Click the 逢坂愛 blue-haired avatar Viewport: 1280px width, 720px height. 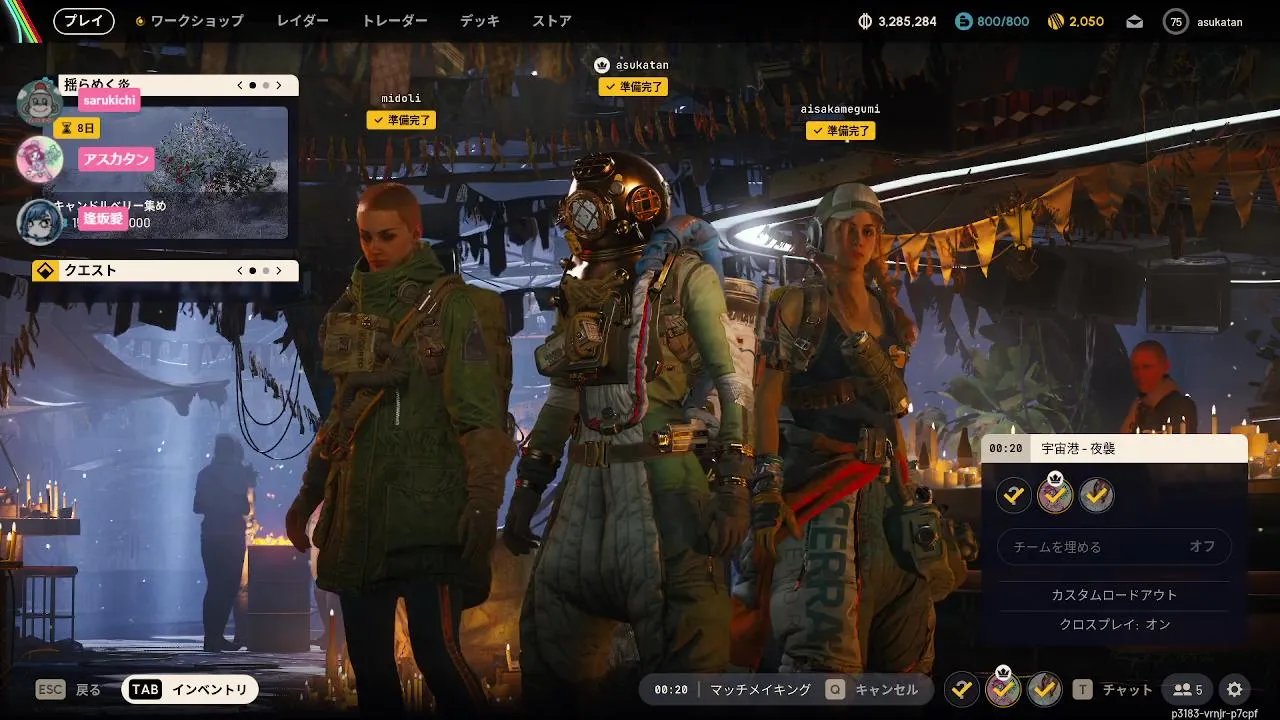[x=40, y=221]
